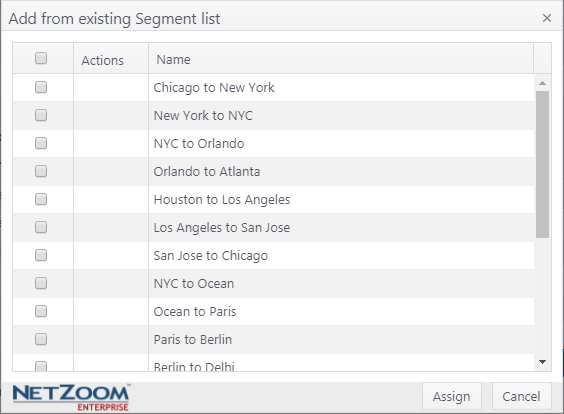Screen dimensions: 564x414
Task: Check the New York to NYC segment
Action: 41,115
